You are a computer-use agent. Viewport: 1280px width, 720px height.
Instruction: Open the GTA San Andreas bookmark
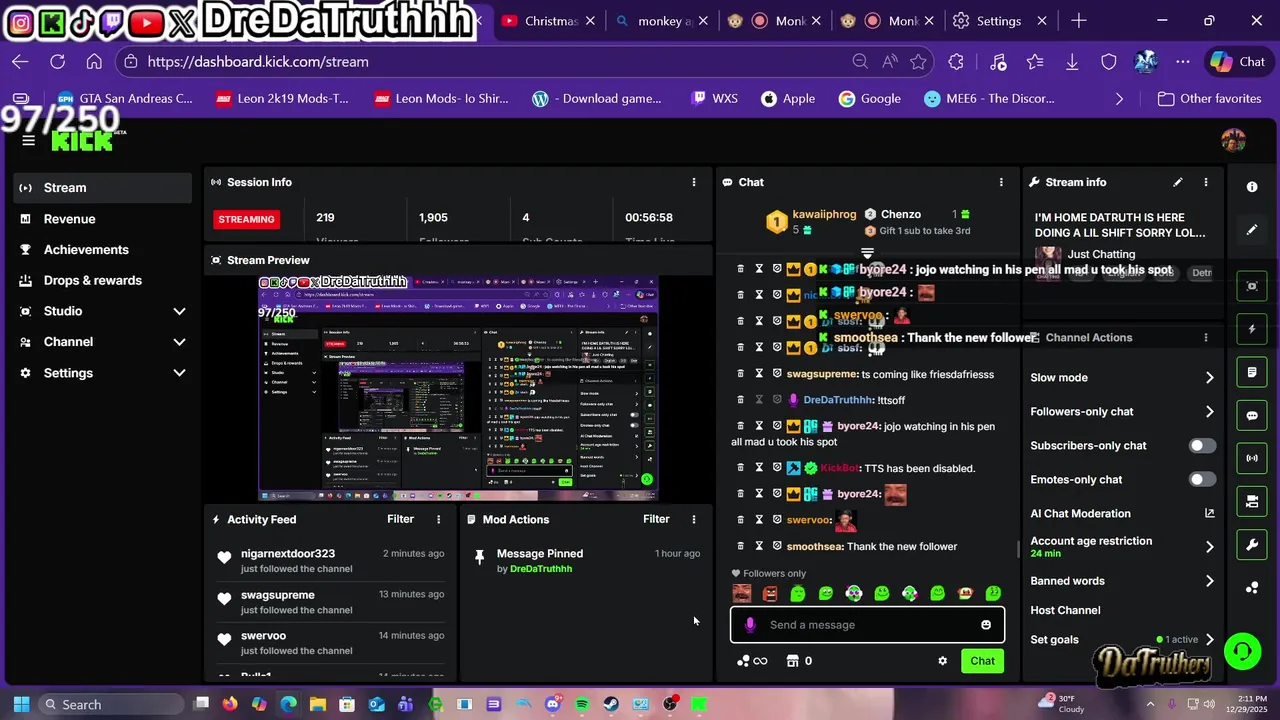click(124, 99)
